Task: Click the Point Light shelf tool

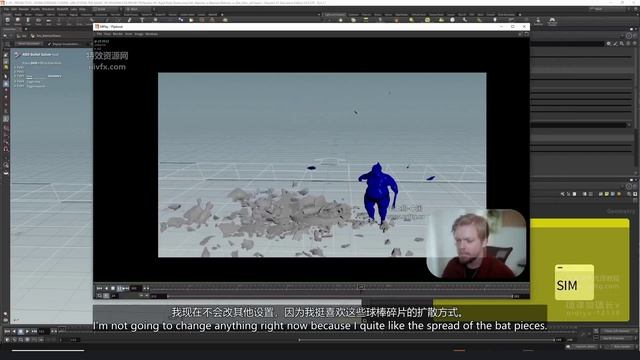Action: coord(341,20)
